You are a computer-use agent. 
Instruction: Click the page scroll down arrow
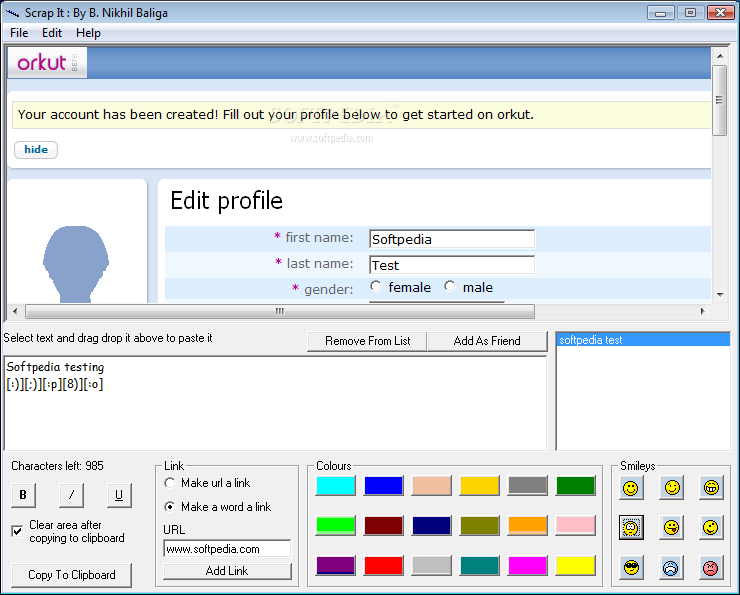tap(720, 295)
